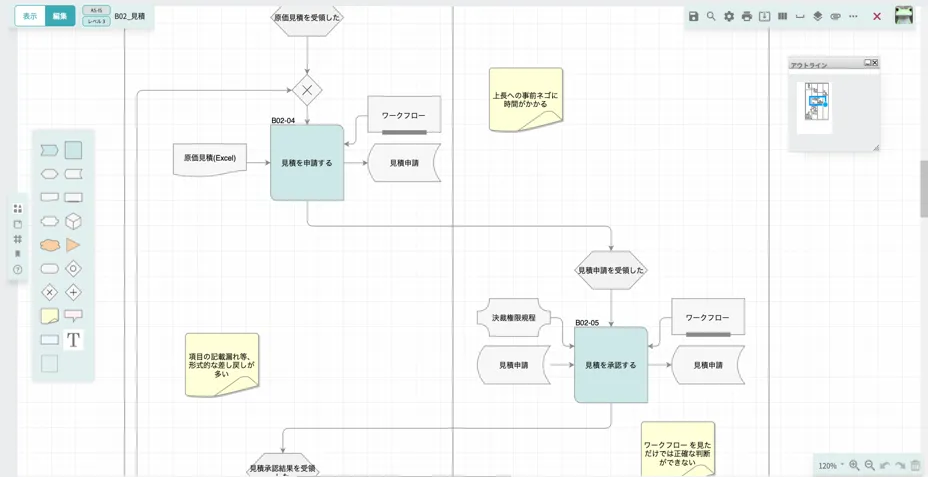
Task: Select the system bar-rectangle shape in palette
Action: coord(73,197)
